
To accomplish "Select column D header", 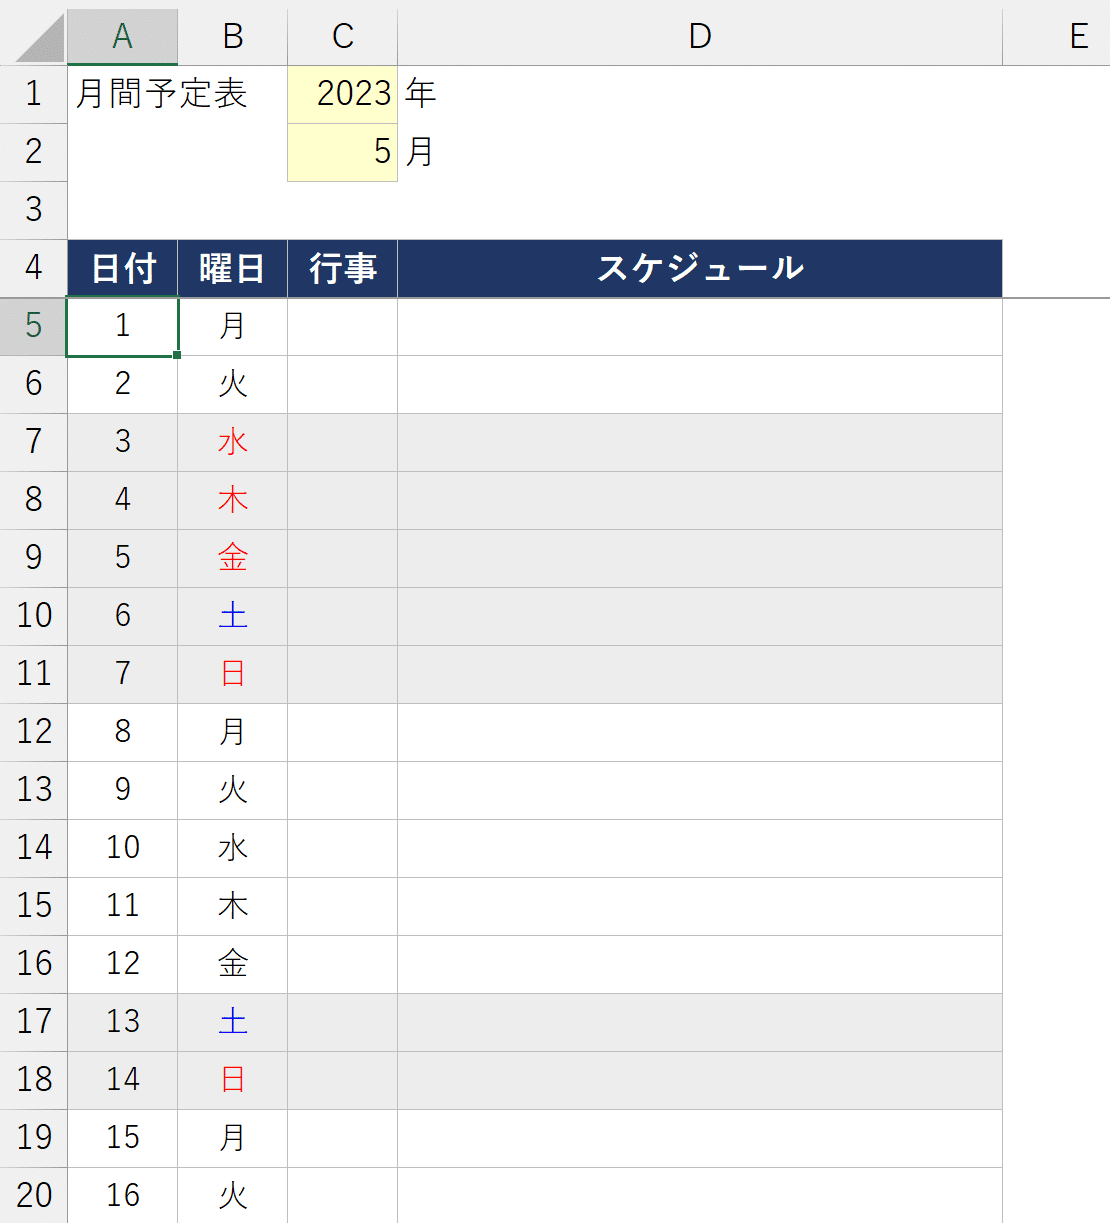I will click(x=699, y=36).
